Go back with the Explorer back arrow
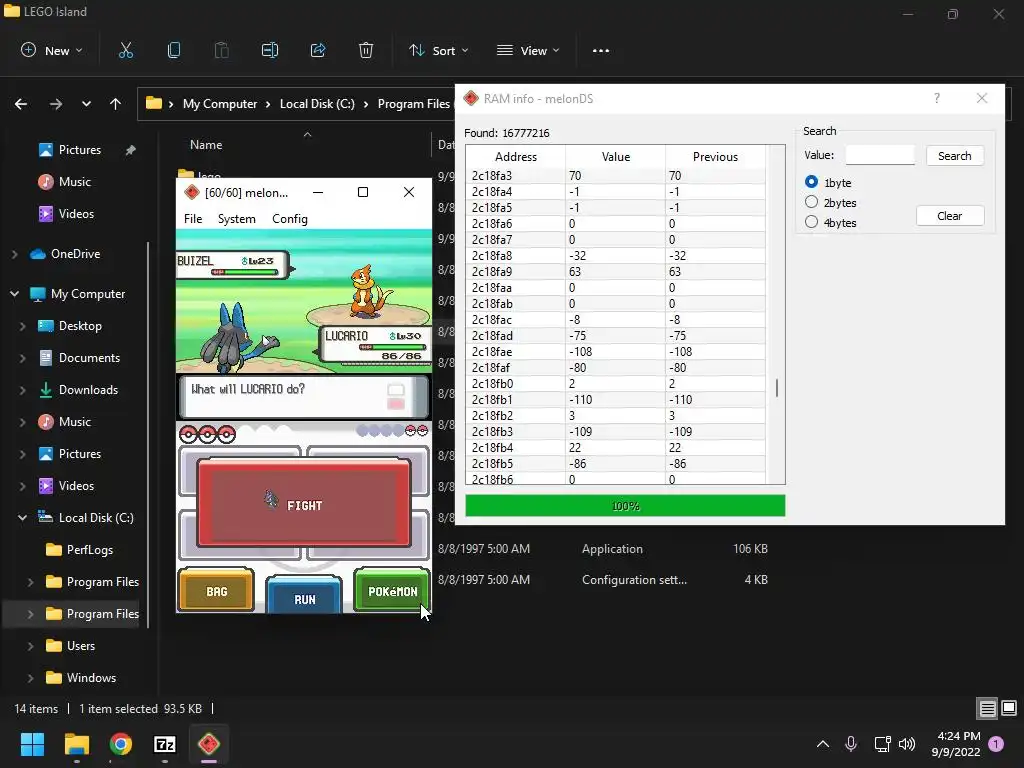Viewport: 1024px width, 768px height. click(21, 104)
